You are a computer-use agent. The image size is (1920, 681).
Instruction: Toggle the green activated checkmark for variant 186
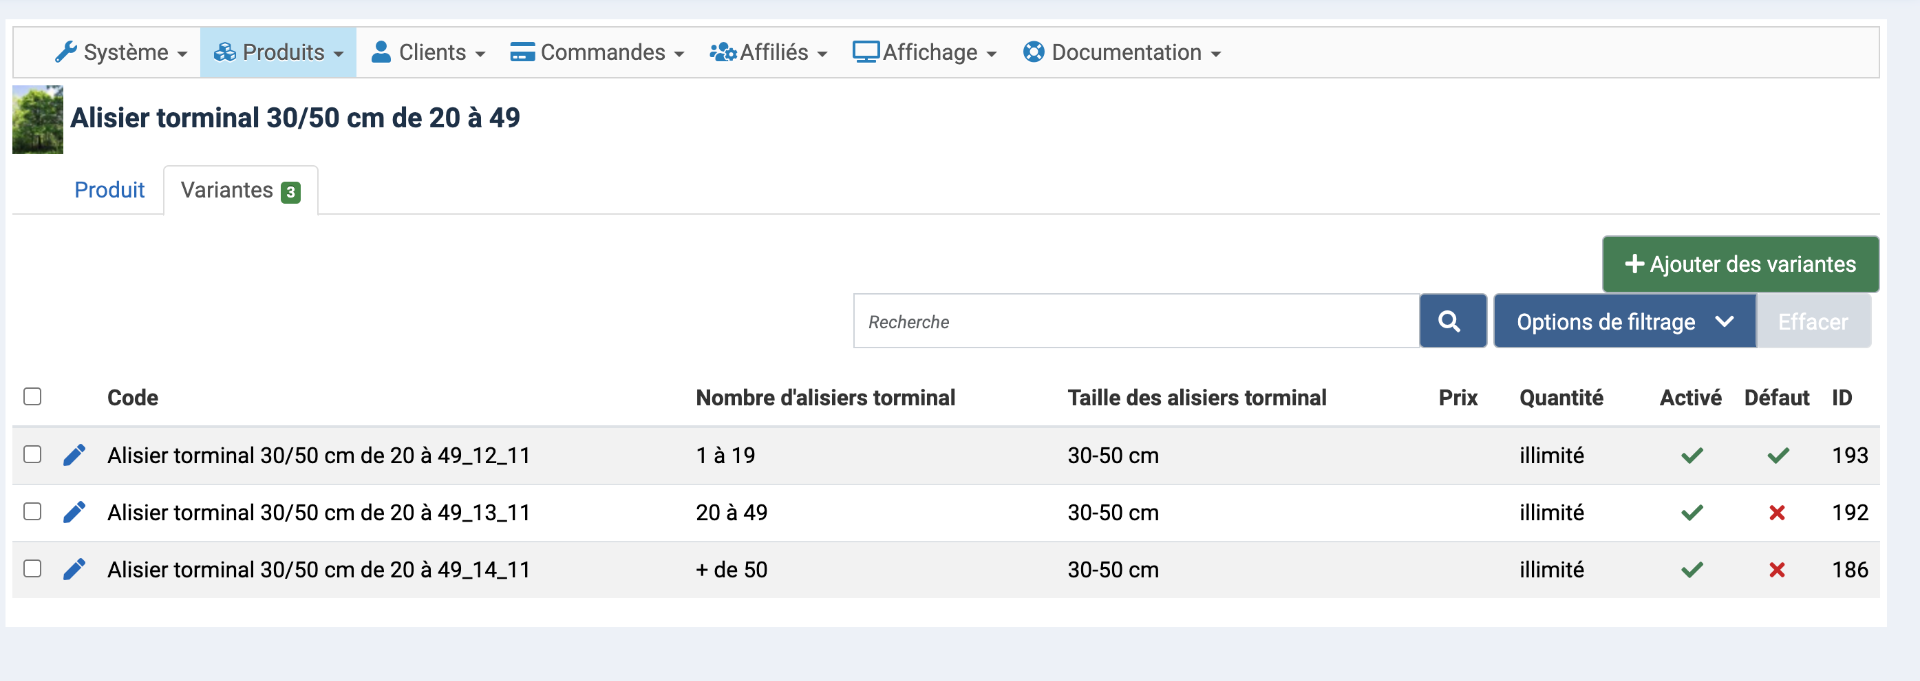point(1691,570)
